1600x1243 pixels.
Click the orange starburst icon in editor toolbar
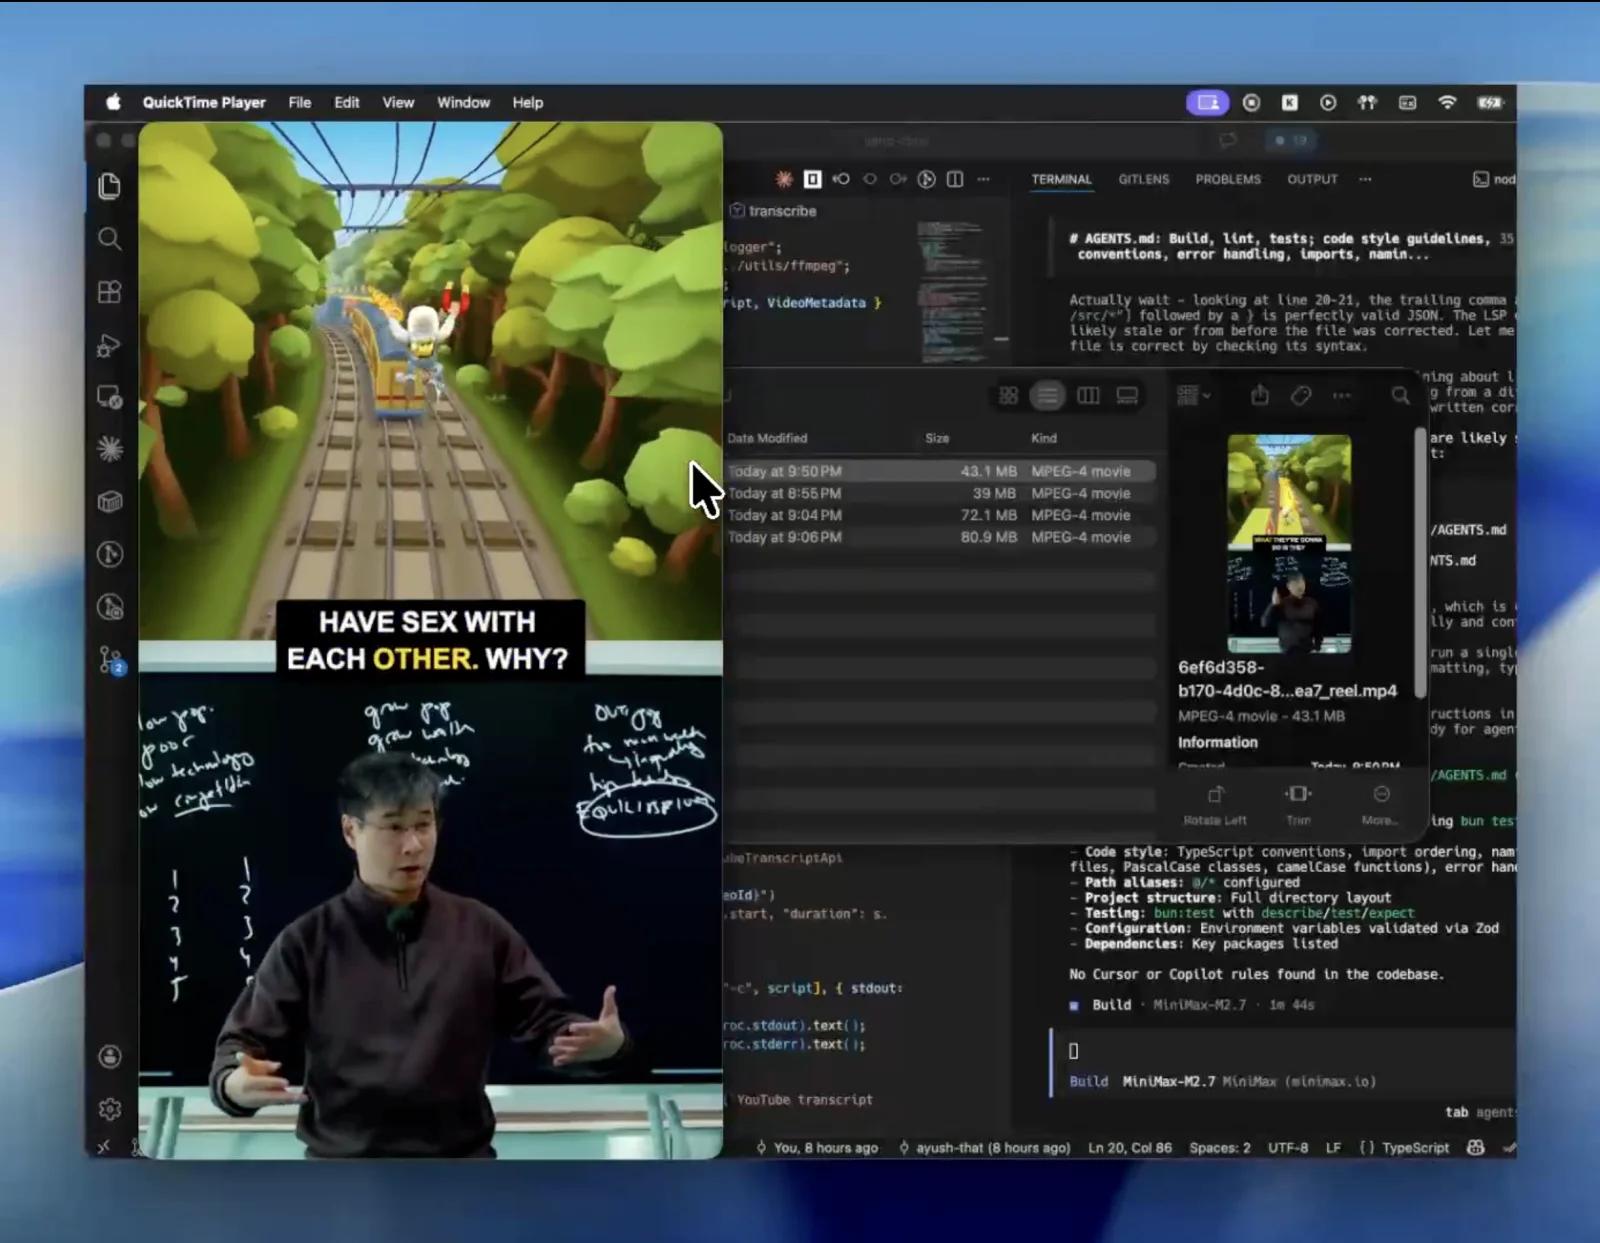tap(784, 179)
